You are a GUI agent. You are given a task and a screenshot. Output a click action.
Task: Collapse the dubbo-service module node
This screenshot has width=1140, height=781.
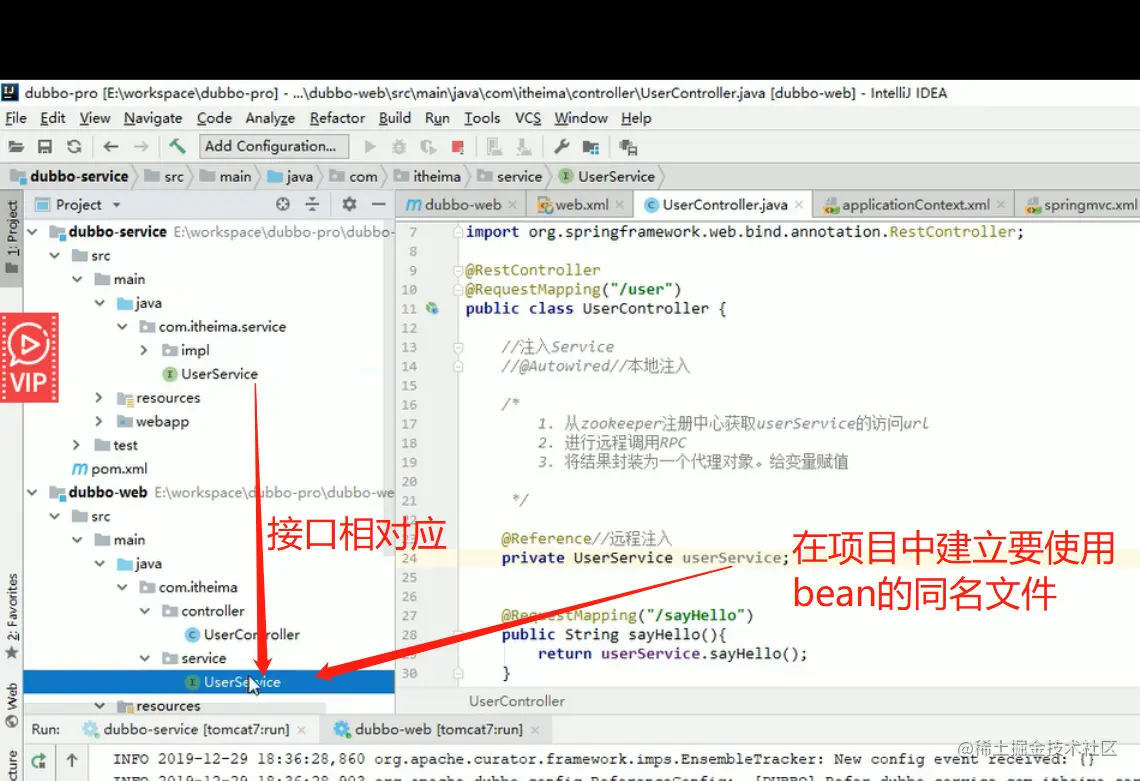point(33,232)
